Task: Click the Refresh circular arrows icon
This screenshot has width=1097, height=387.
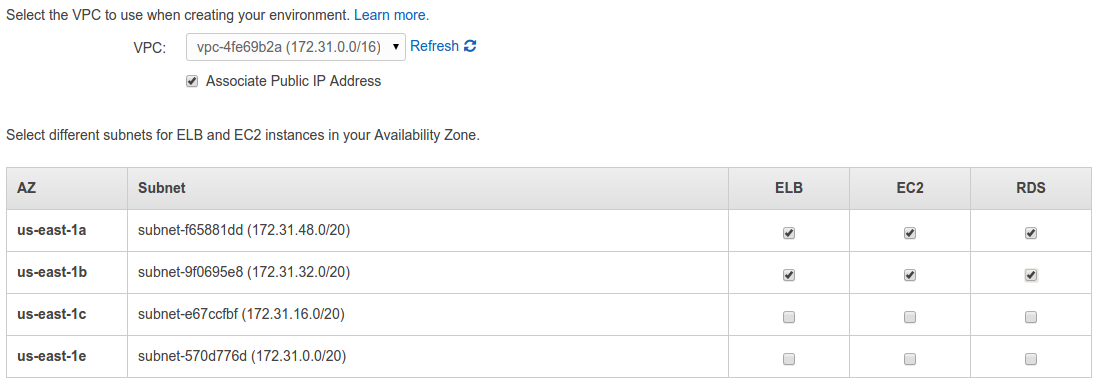Action: click(x=470, y=46)
